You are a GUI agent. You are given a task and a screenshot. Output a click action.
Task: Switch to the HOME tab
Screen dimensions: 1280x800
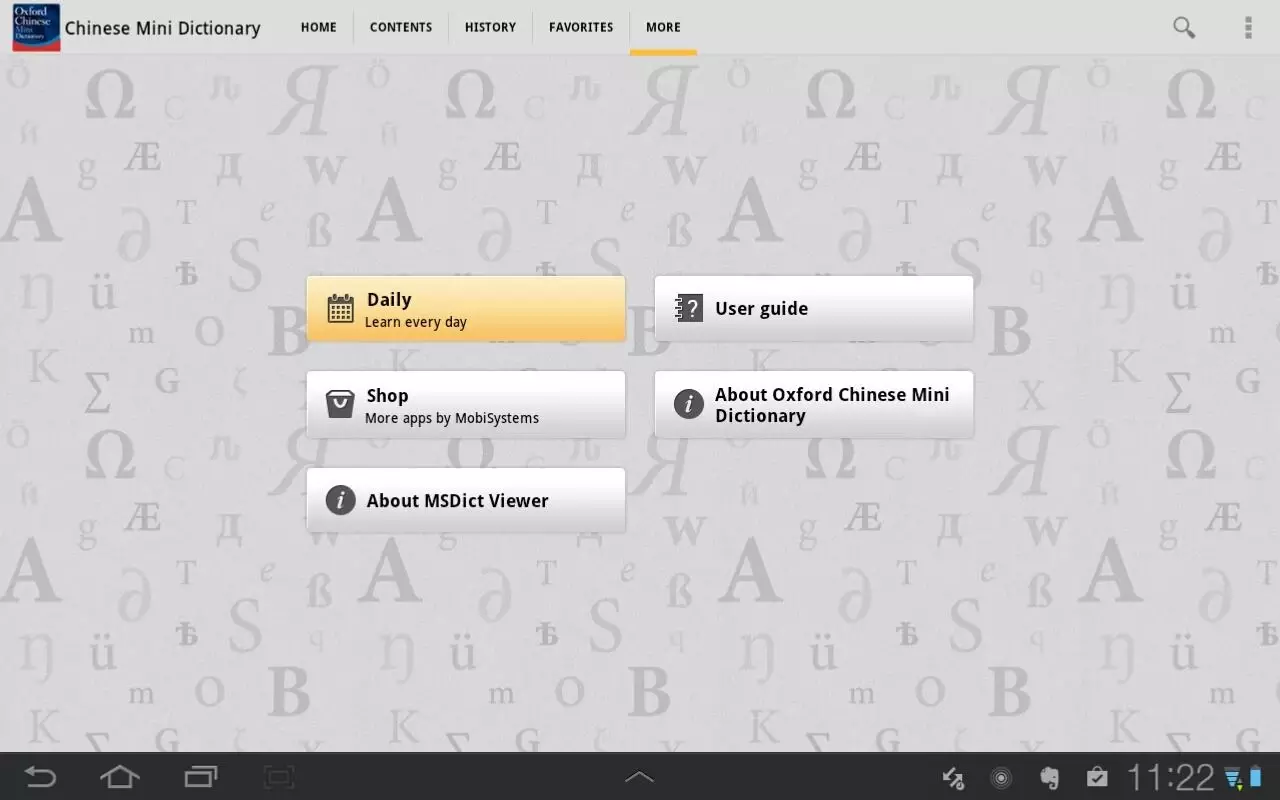pos(319,27)
